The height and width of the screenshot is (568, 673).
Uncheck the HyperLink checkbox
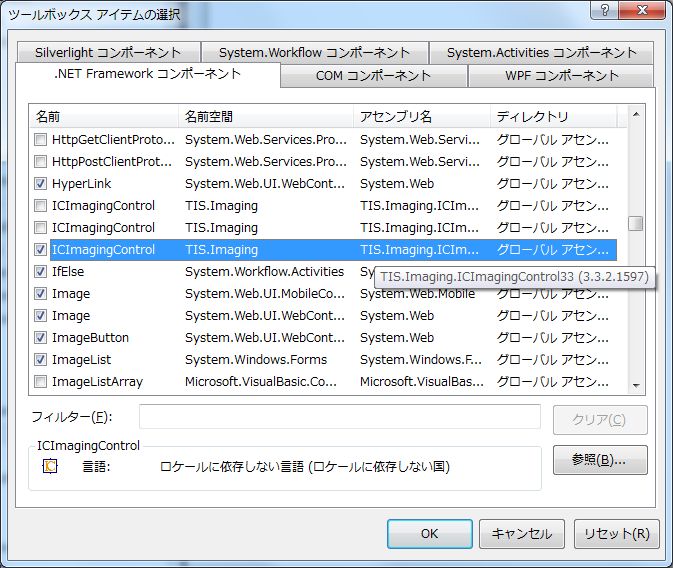(x=40, y=184)
